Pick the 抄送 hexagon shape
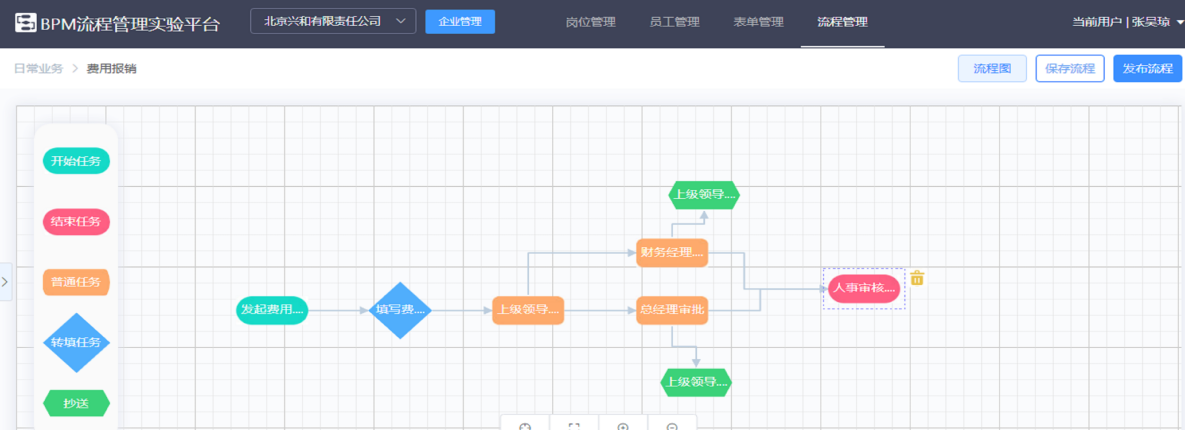Screen dimensions: 1185x430 pos(76,403)
